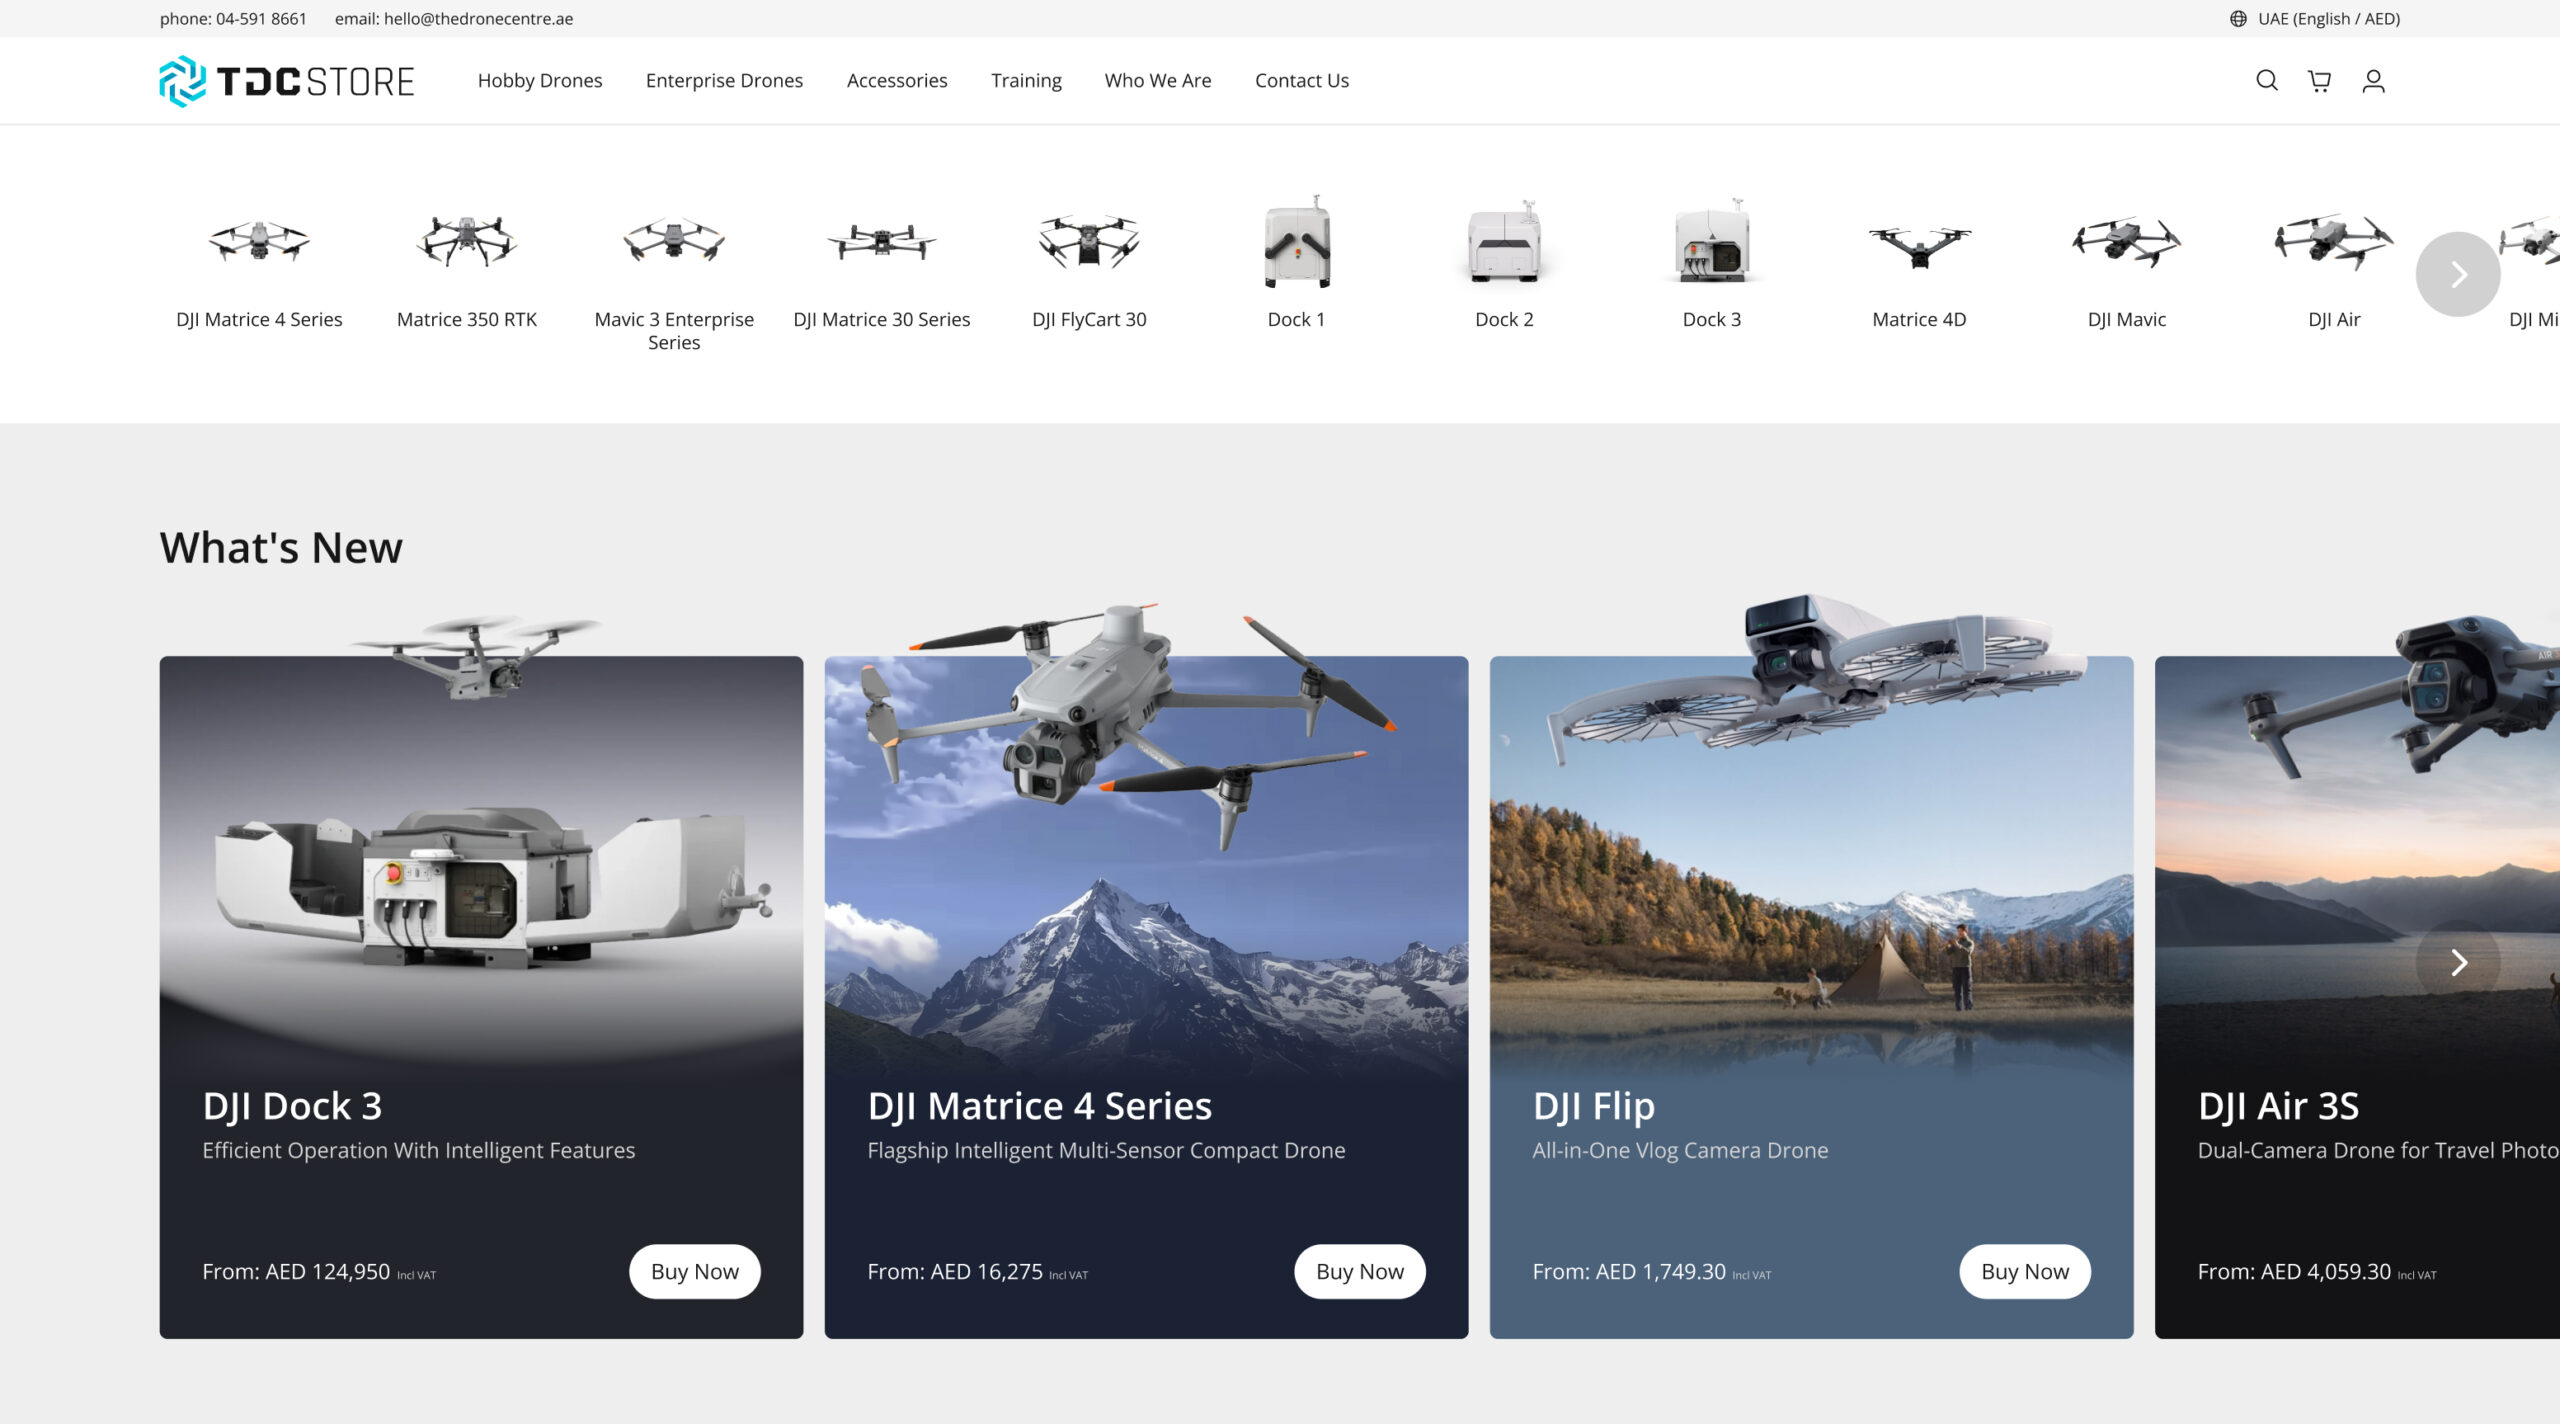This screenshot has width=2560, height=1424.
Task: Select the DJI Air drone icon
Action: (x=2334, y=241)
